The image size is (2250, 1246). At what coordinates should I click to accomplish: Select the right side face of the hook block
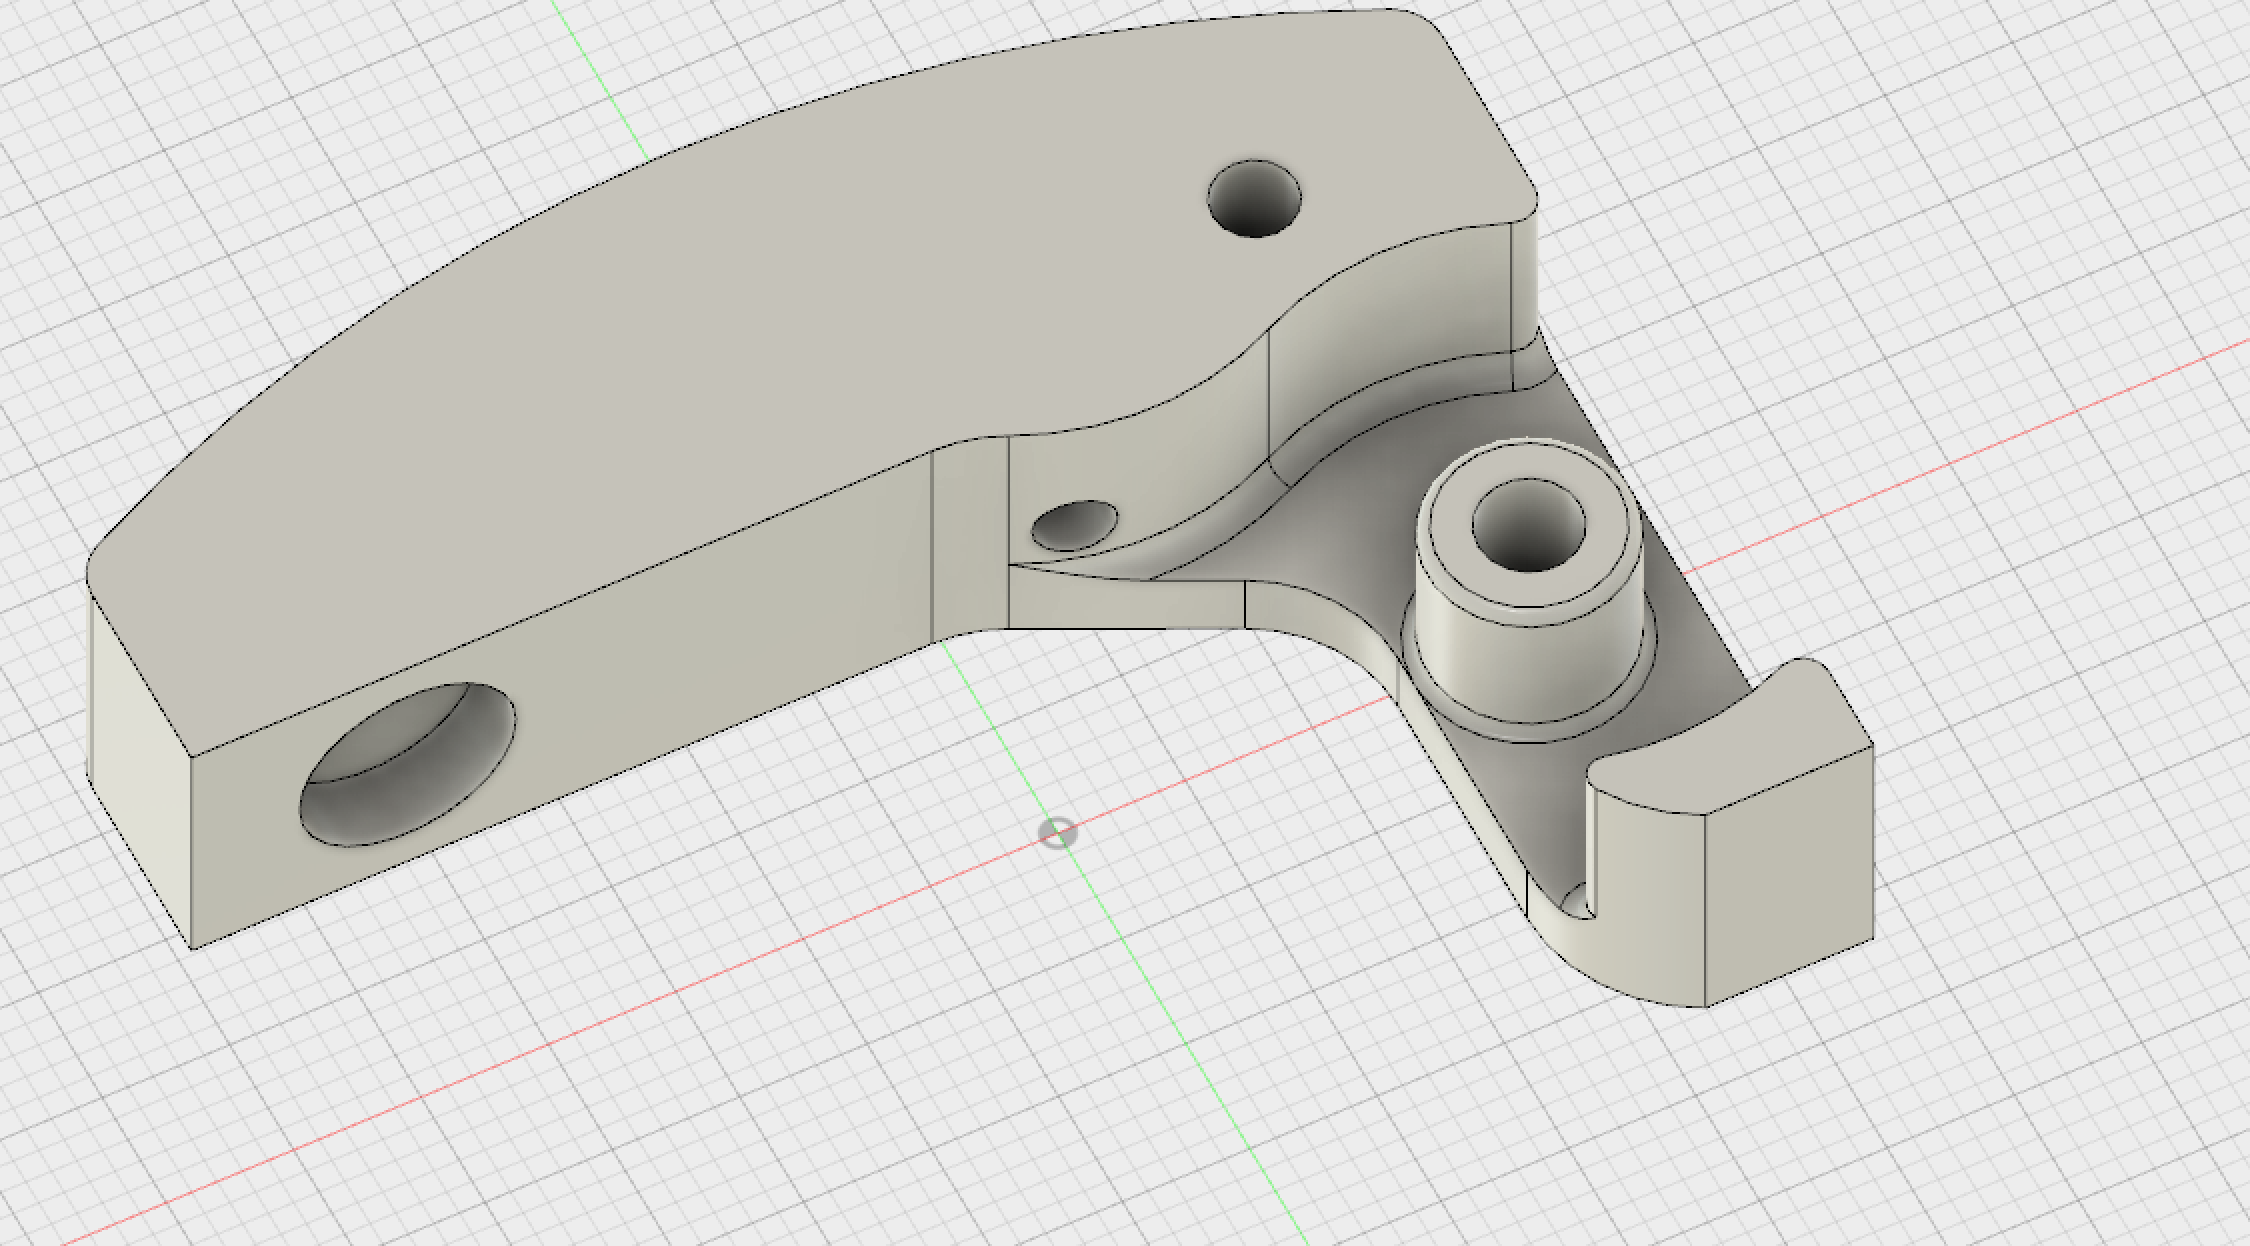click(1790, 875)
